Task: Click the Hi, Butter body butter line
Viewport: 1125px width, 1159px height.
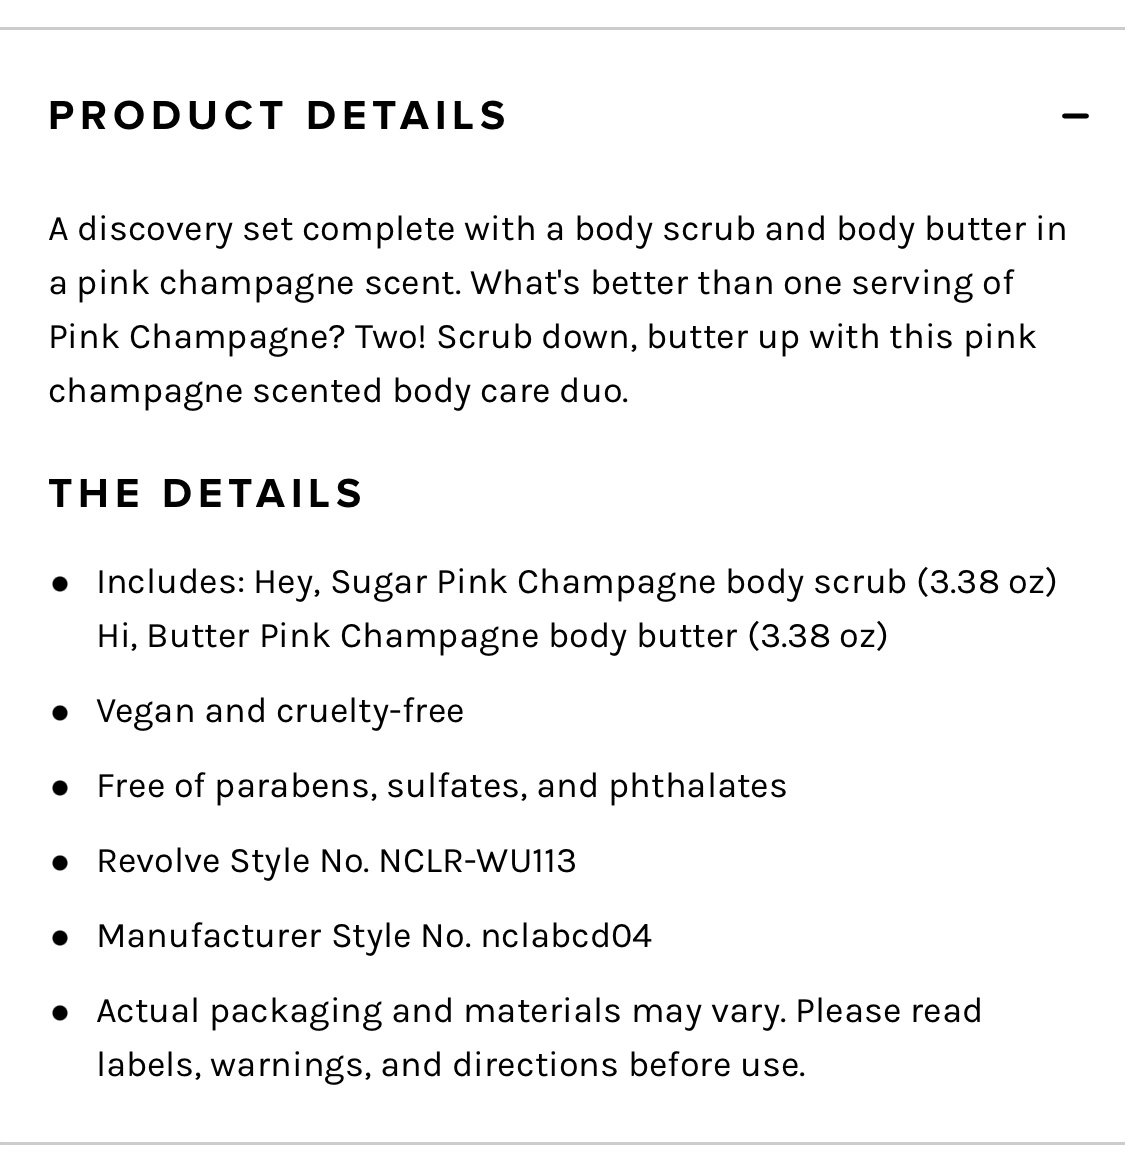Action: coord(491,636)
